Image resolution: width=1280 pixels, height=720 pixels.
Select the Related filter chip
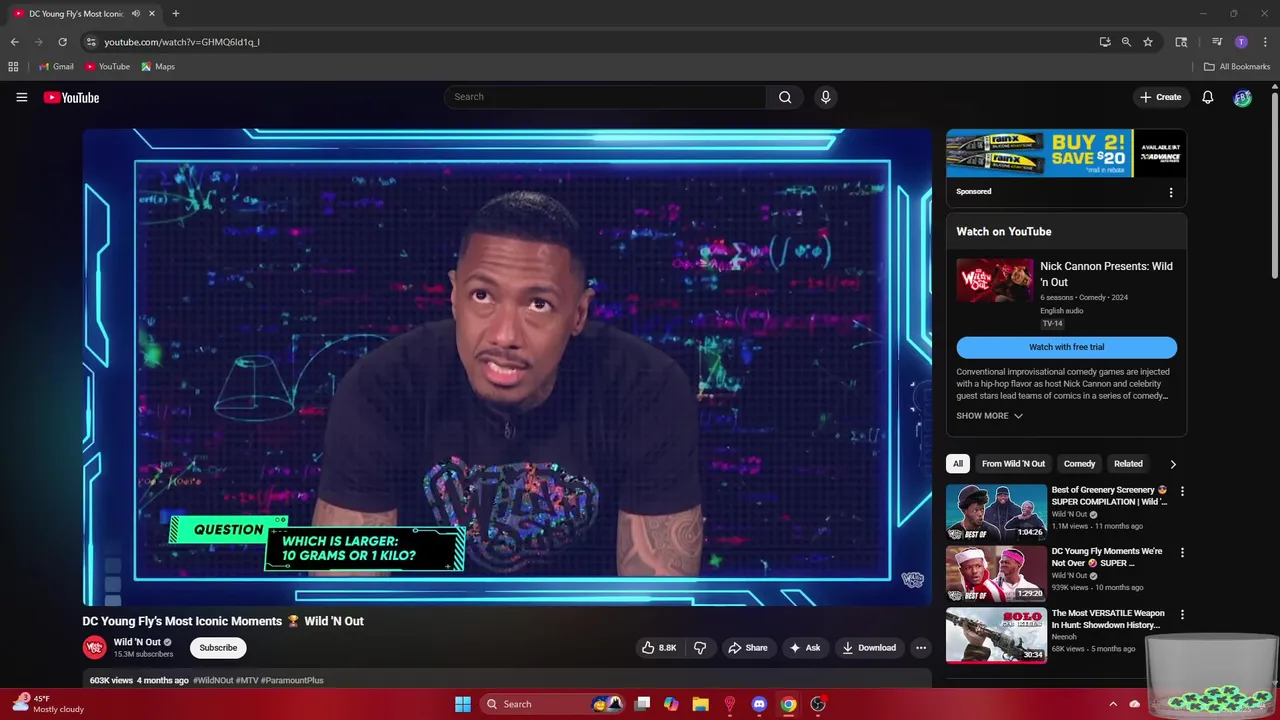pos(1128,464)
